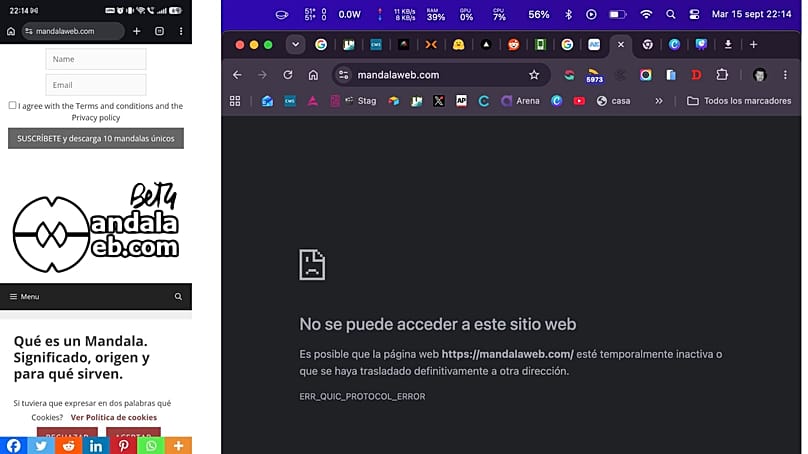This screenshot has height=454, width=808.
Task: Switch to the Chrome icon tab
Action: tap(647, 45)
